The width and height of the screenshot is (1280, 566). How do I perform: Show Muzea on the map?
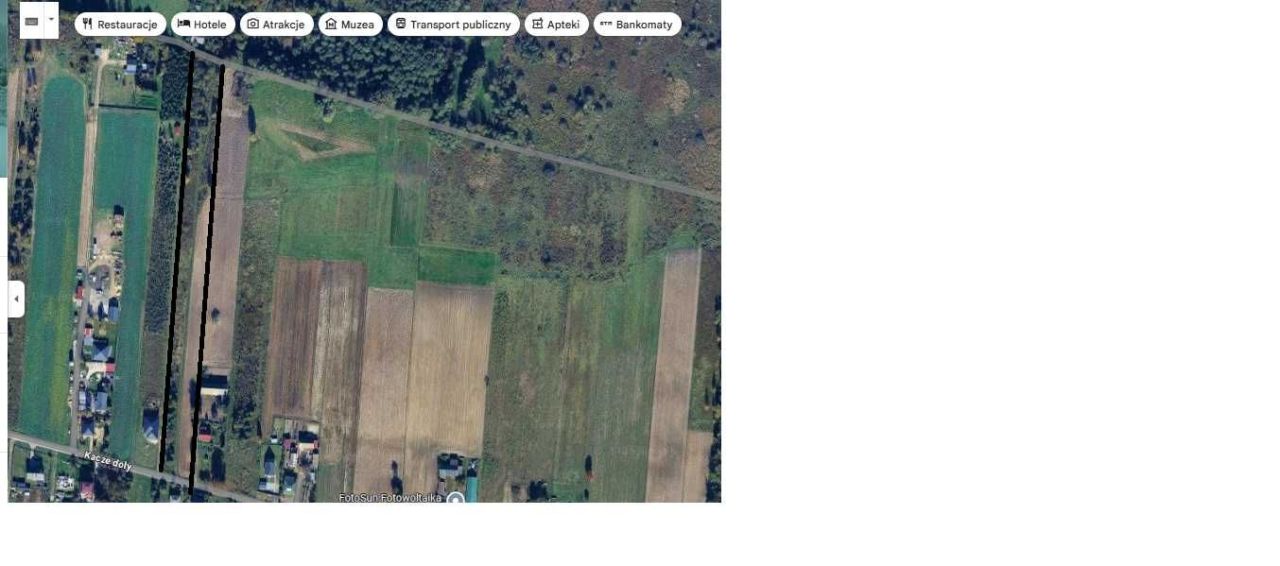point(350,24)
